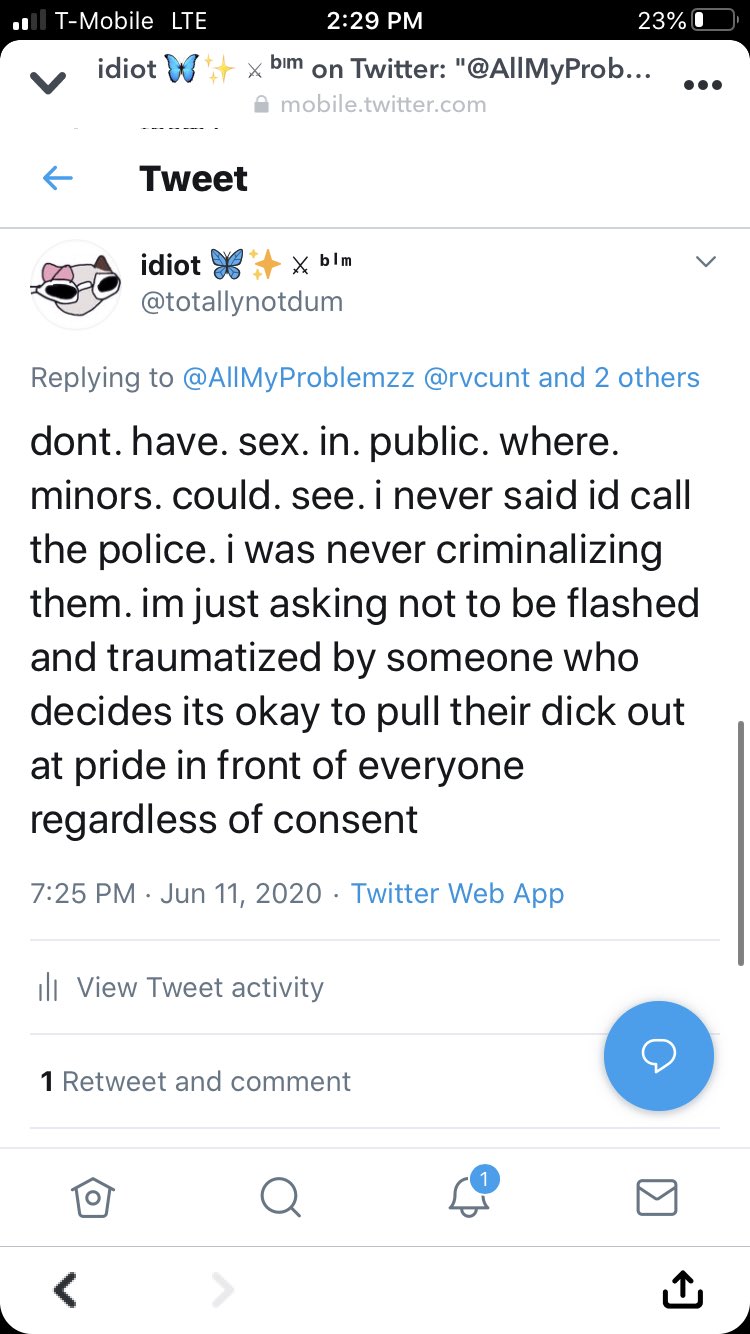This screenshot has width=750, height=1334.
Task: Expand tweet options caret menu
Action: coord(706,262)
